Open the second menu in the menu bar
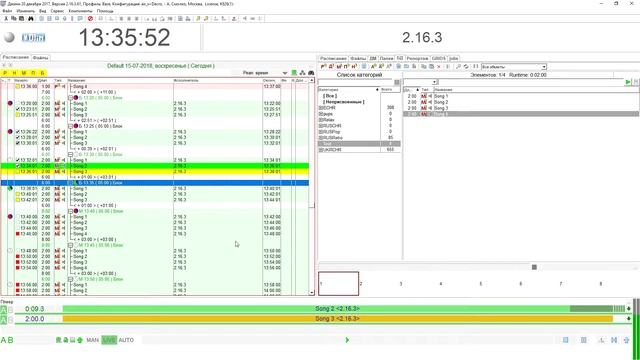This screenshot has width=640, height=360. pos(25,11)
